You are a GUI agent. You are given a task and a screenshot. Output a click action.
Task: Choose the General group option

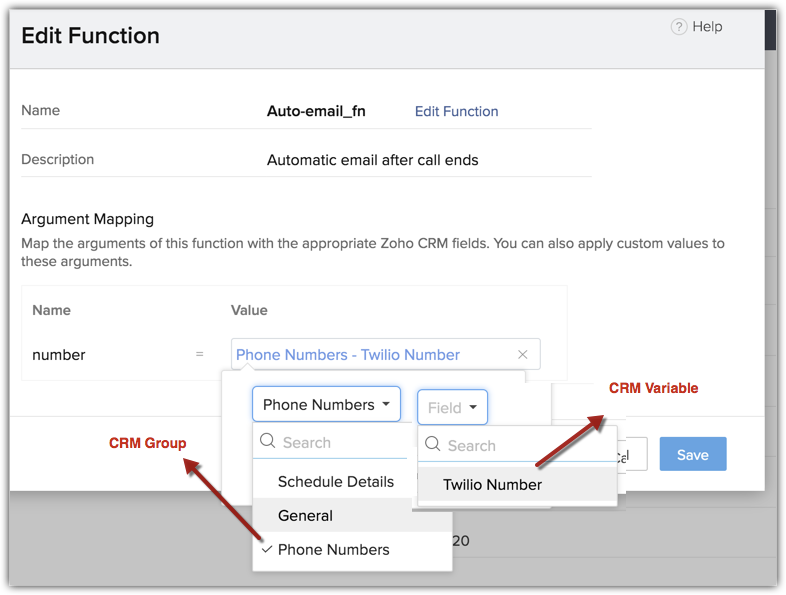(x=306, y=516)
